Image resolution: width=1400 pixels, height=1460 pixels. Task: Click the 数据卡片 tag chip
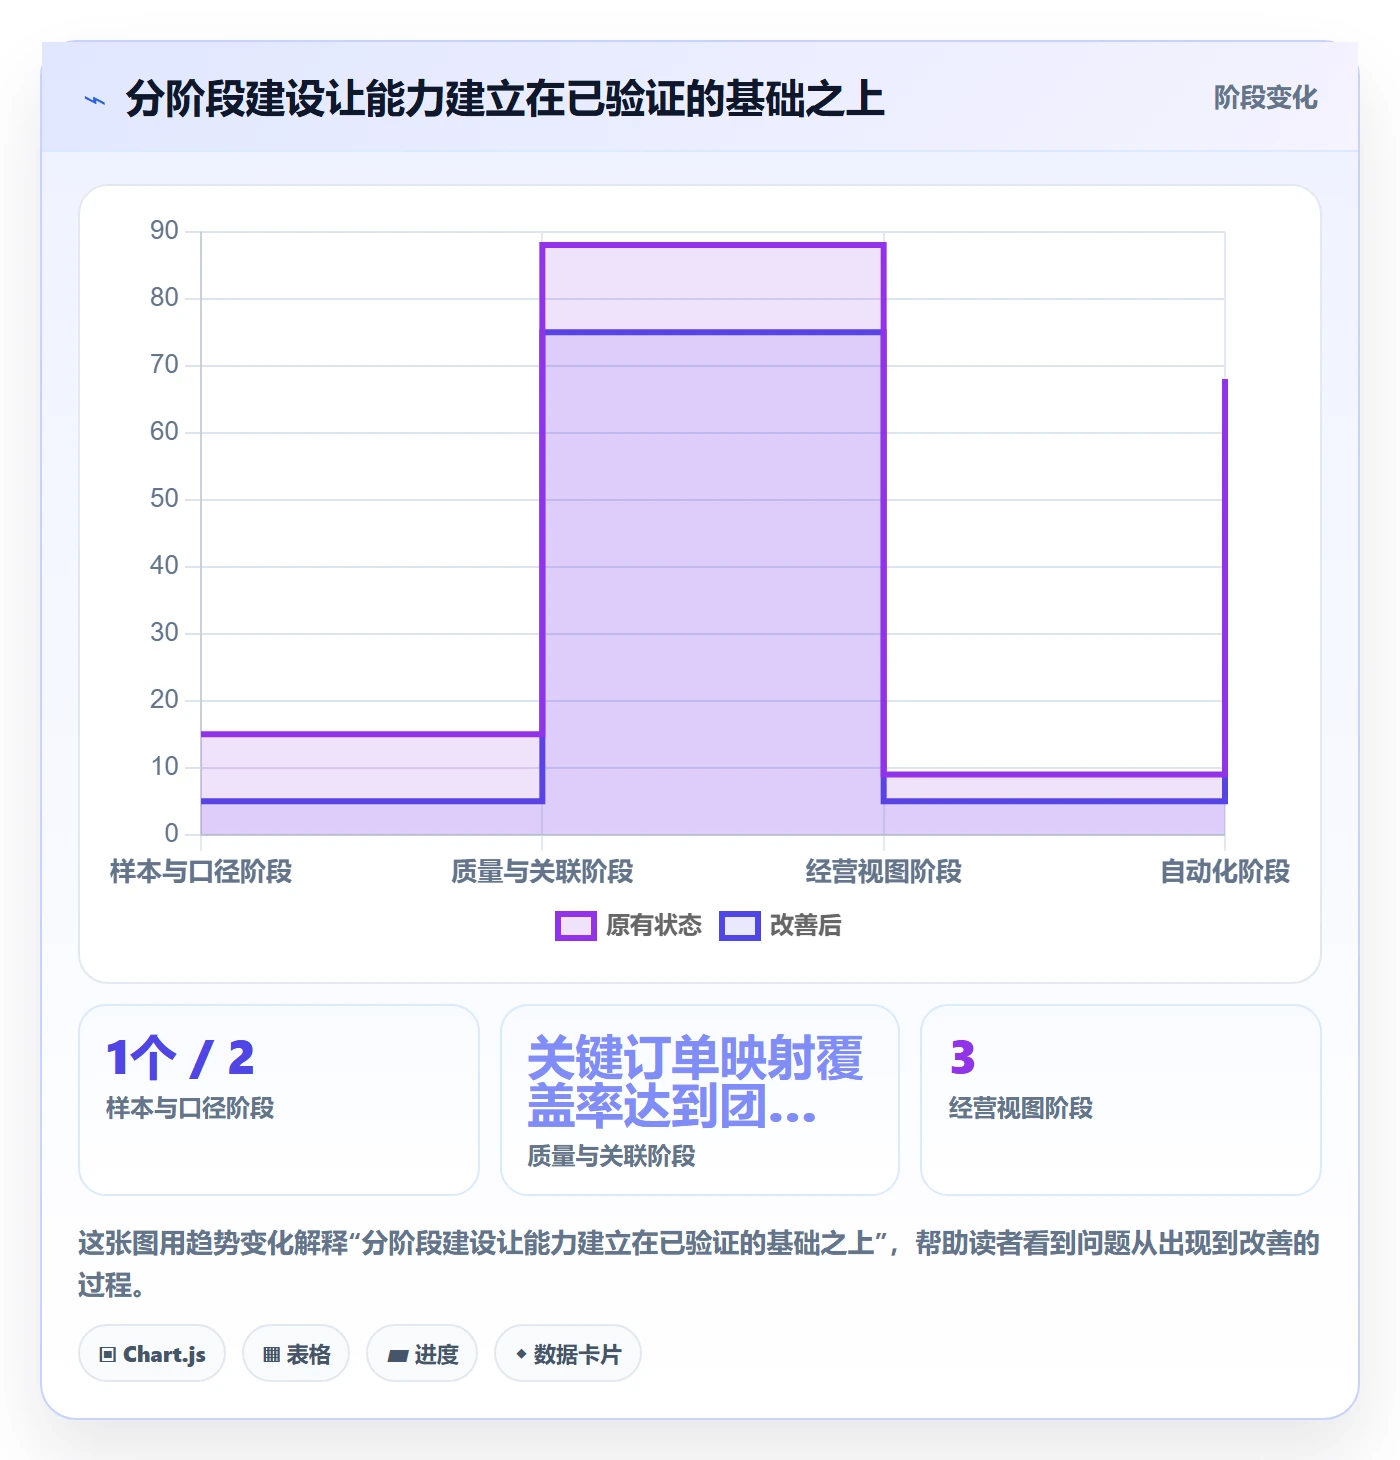click(x=568, y=1354)
